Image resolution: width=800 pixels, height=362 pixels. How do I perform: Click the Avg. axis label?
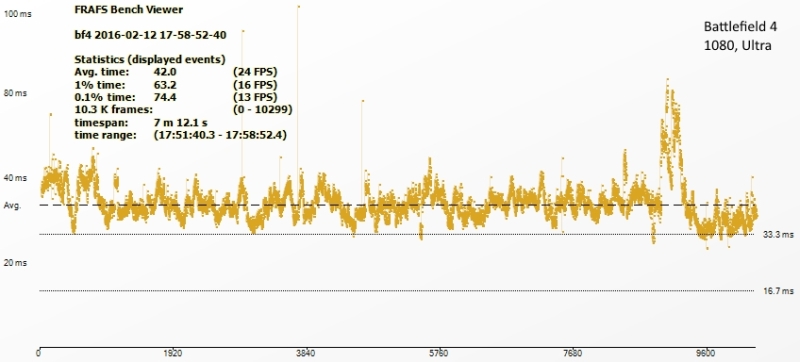pos(12,206)
